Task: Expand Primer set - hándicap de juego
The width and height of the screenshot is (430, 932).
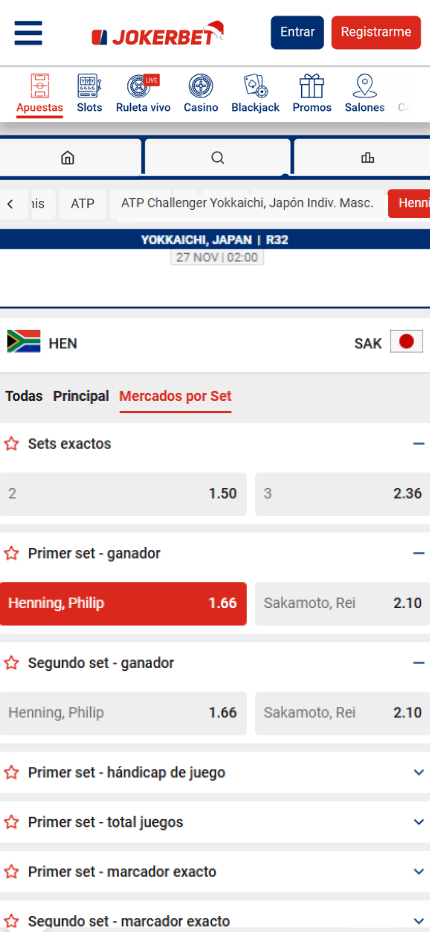Action: 215,773
